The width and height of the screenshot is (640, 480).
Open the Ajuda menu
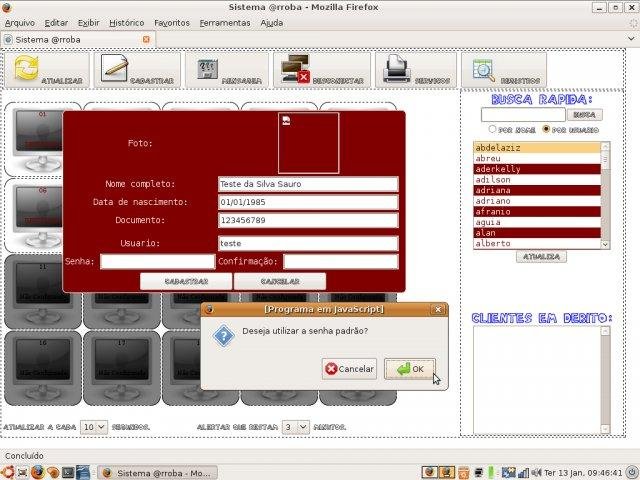(x=272, y=23)
